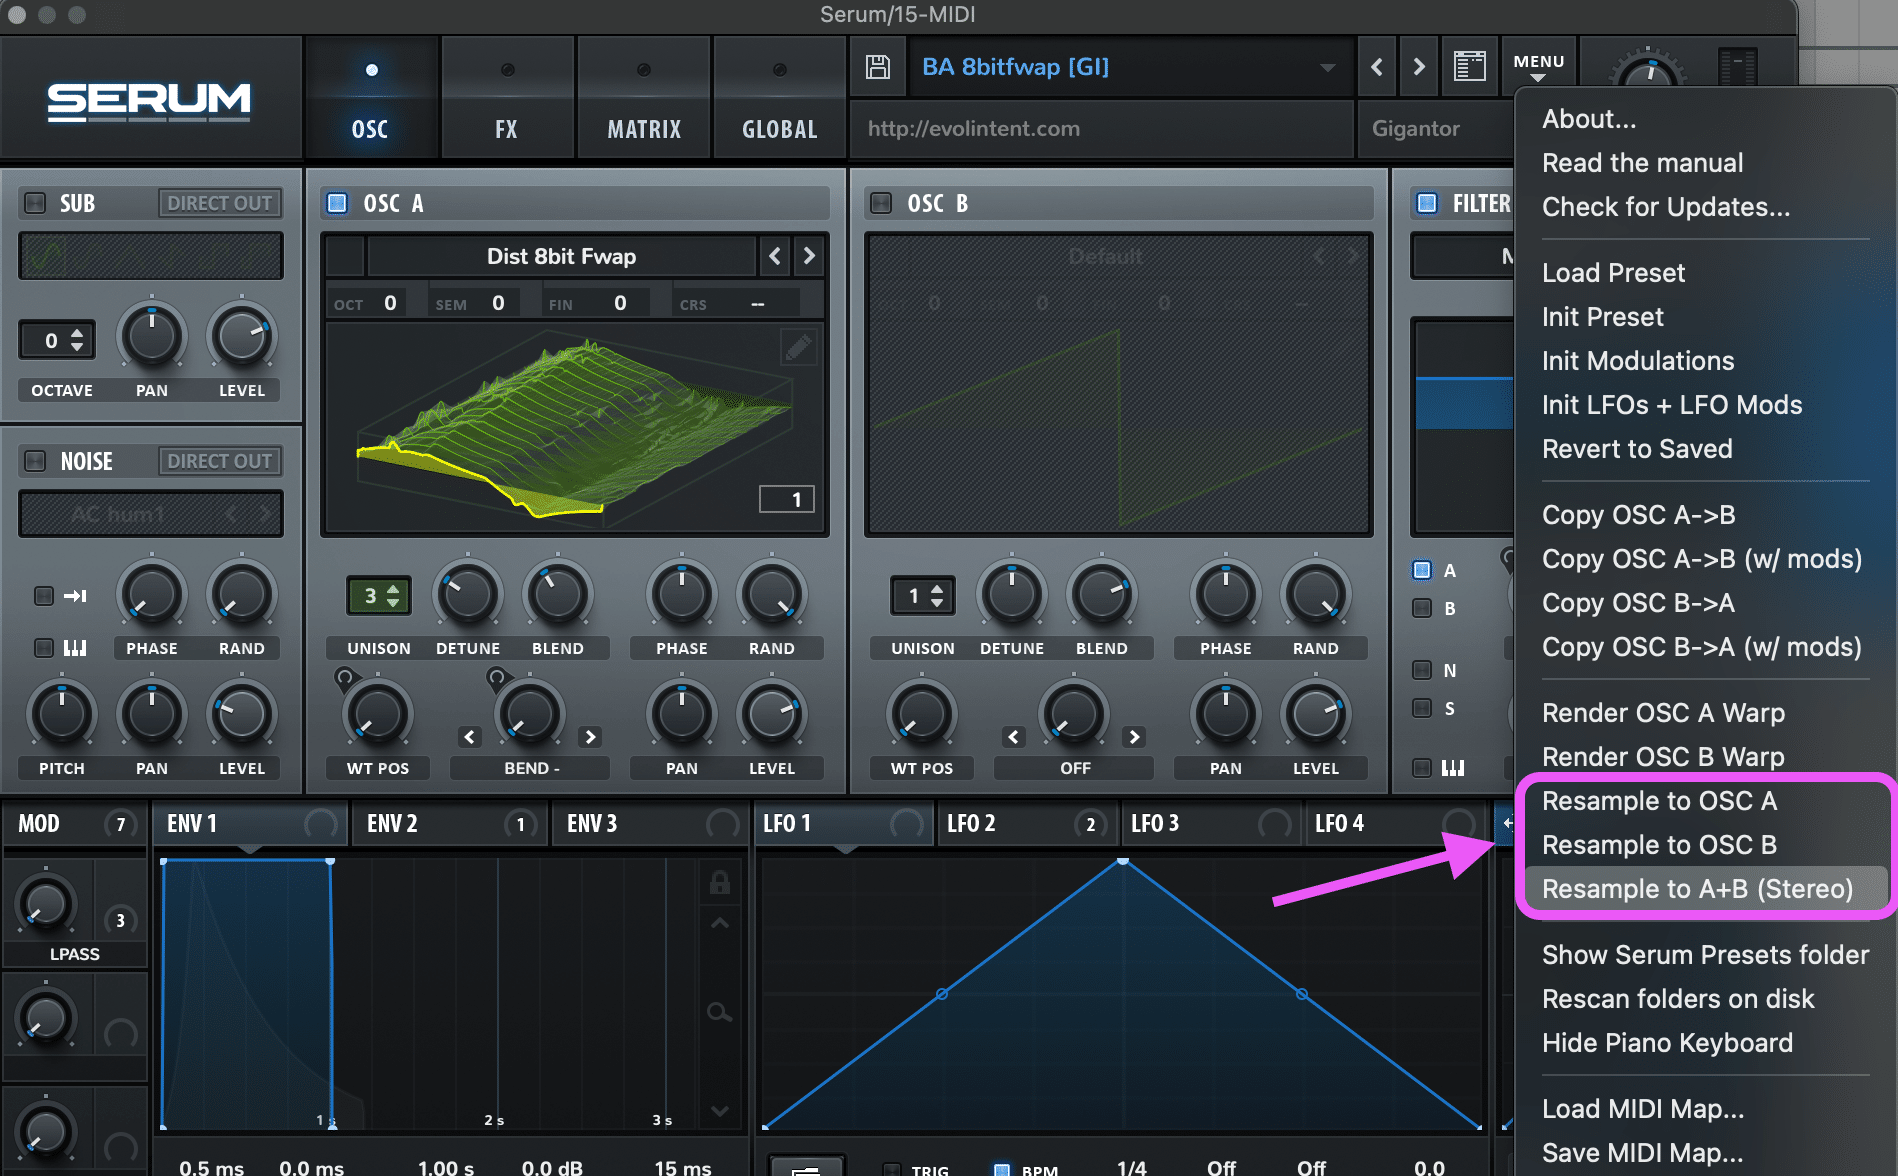The width and height of the screenshot is (1898, 1176).
Task: Enable the OSC B power toggle
Action: pos(881,203)
